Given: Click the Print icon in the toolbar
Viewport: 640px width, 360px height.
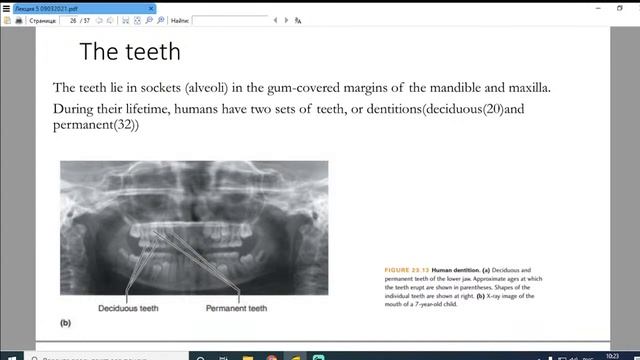Looking at the screenshot, I should pyautogui.click(x=19, y=20).
